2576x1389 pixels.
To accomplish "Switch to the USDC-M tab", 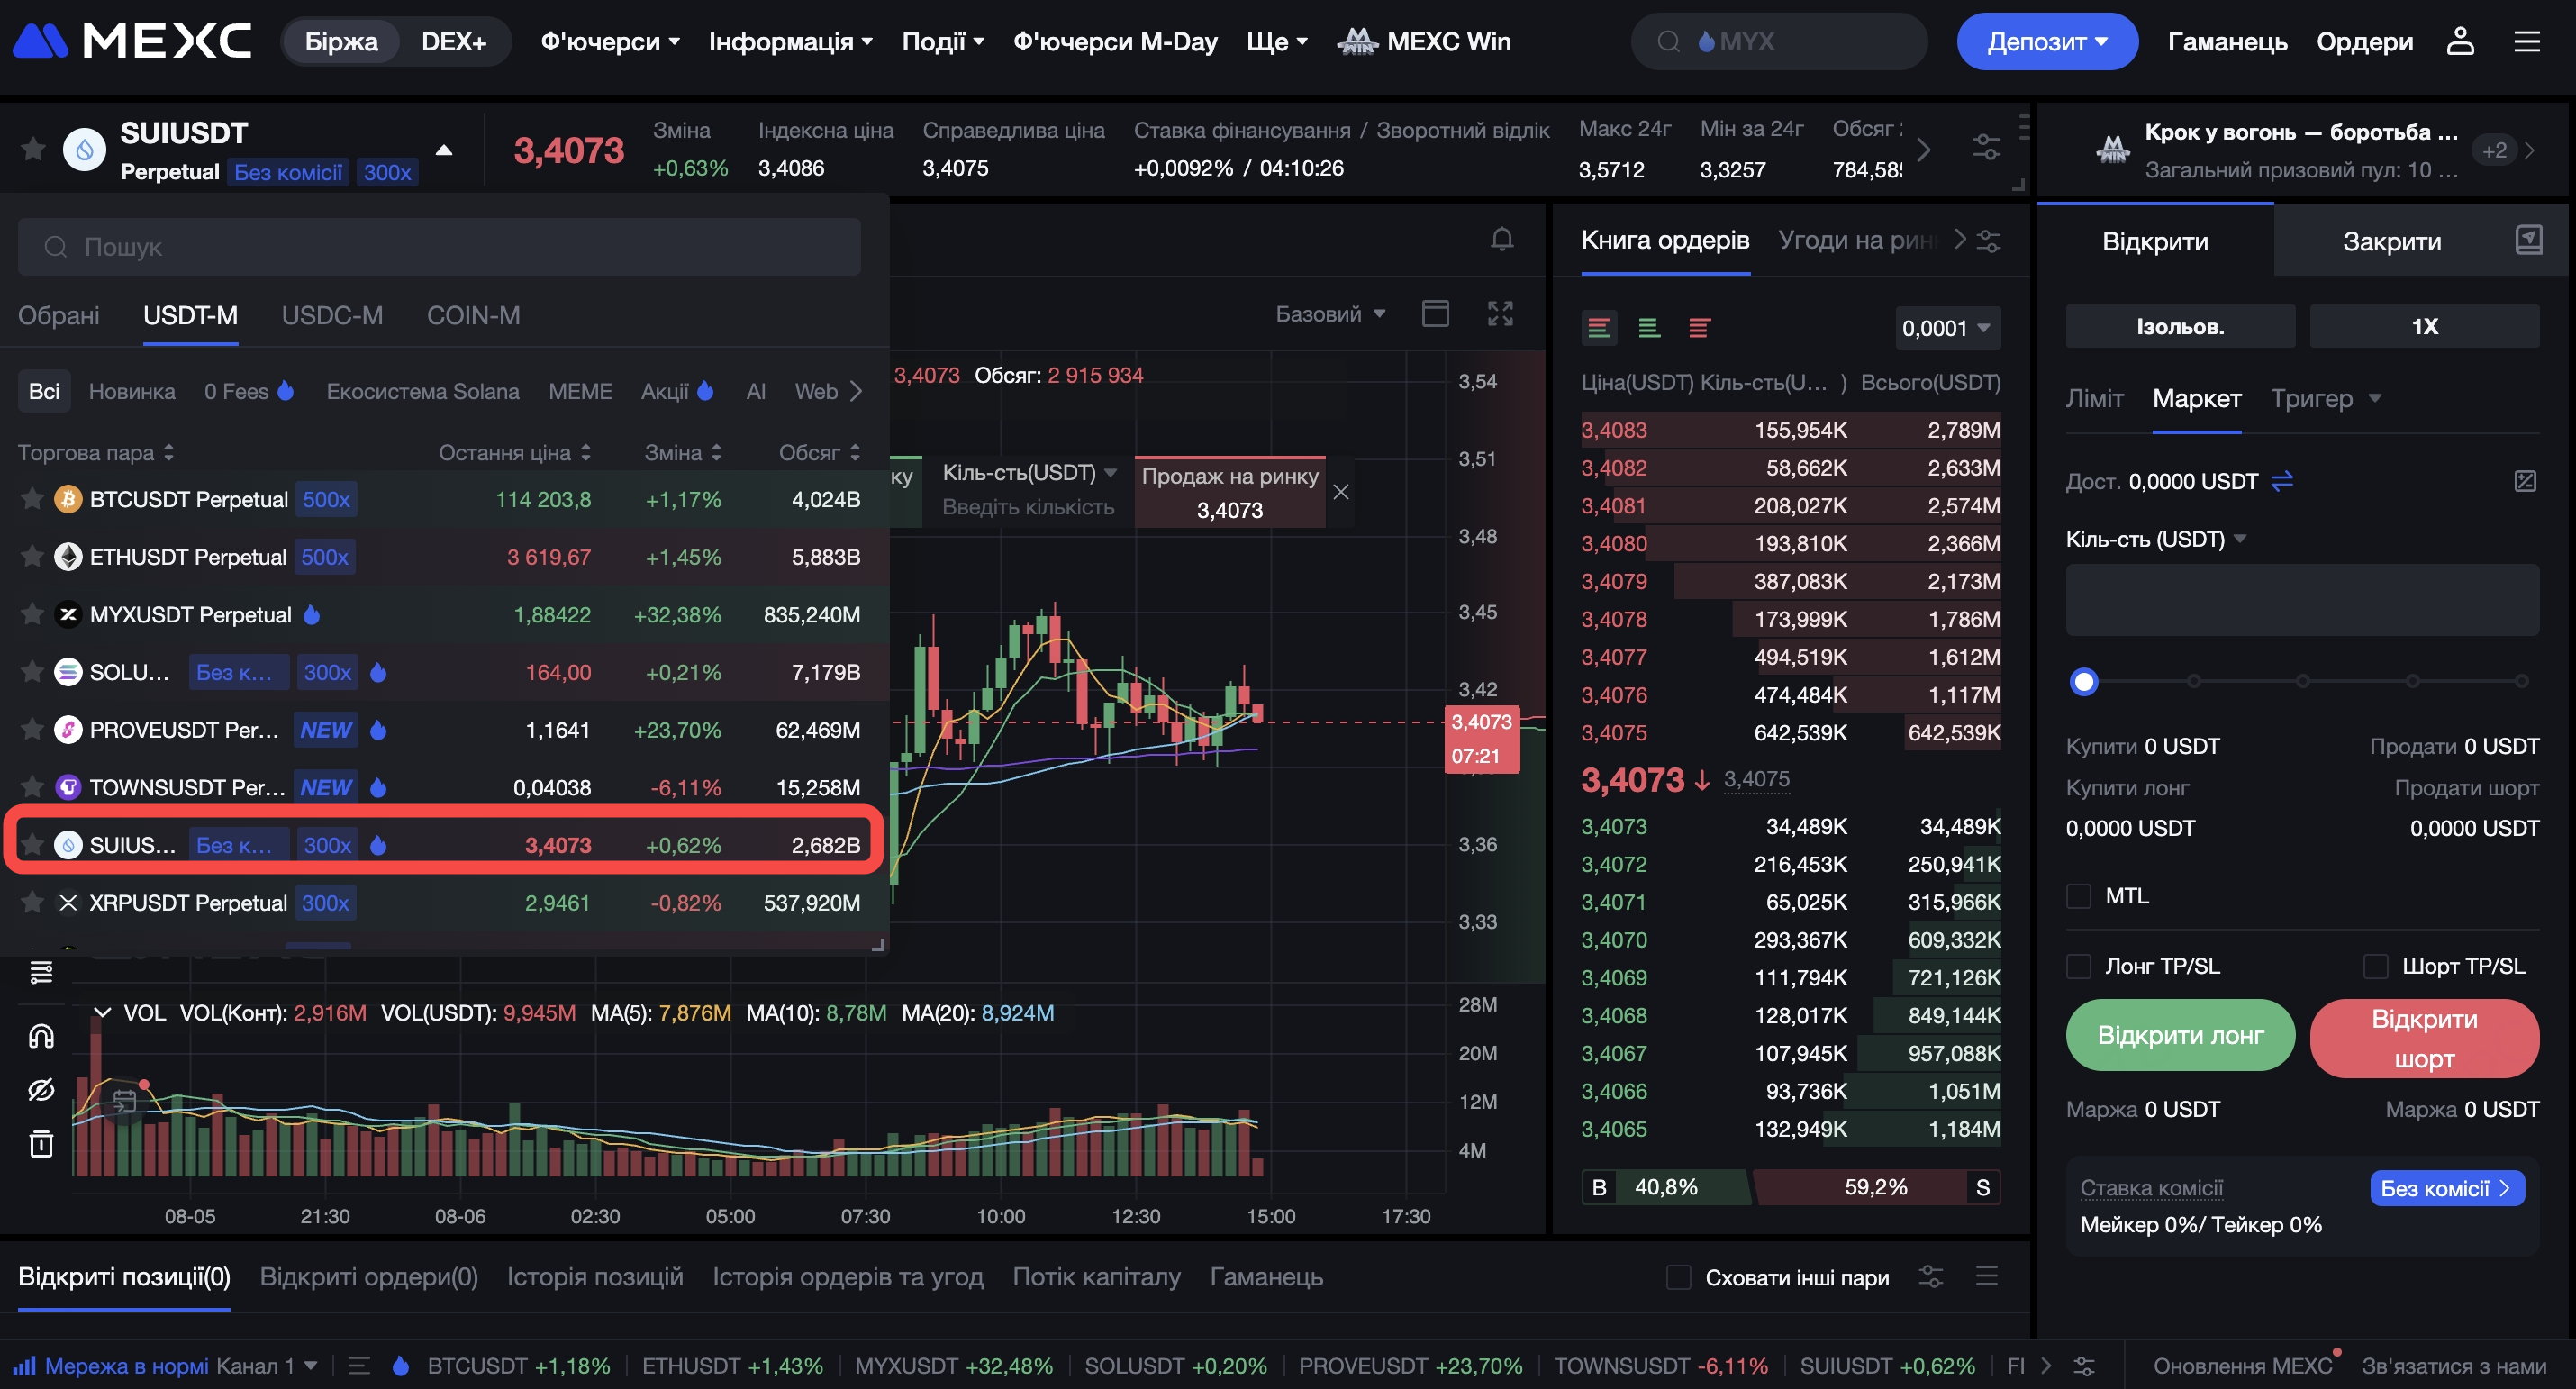I will click(x=332, y=316).
